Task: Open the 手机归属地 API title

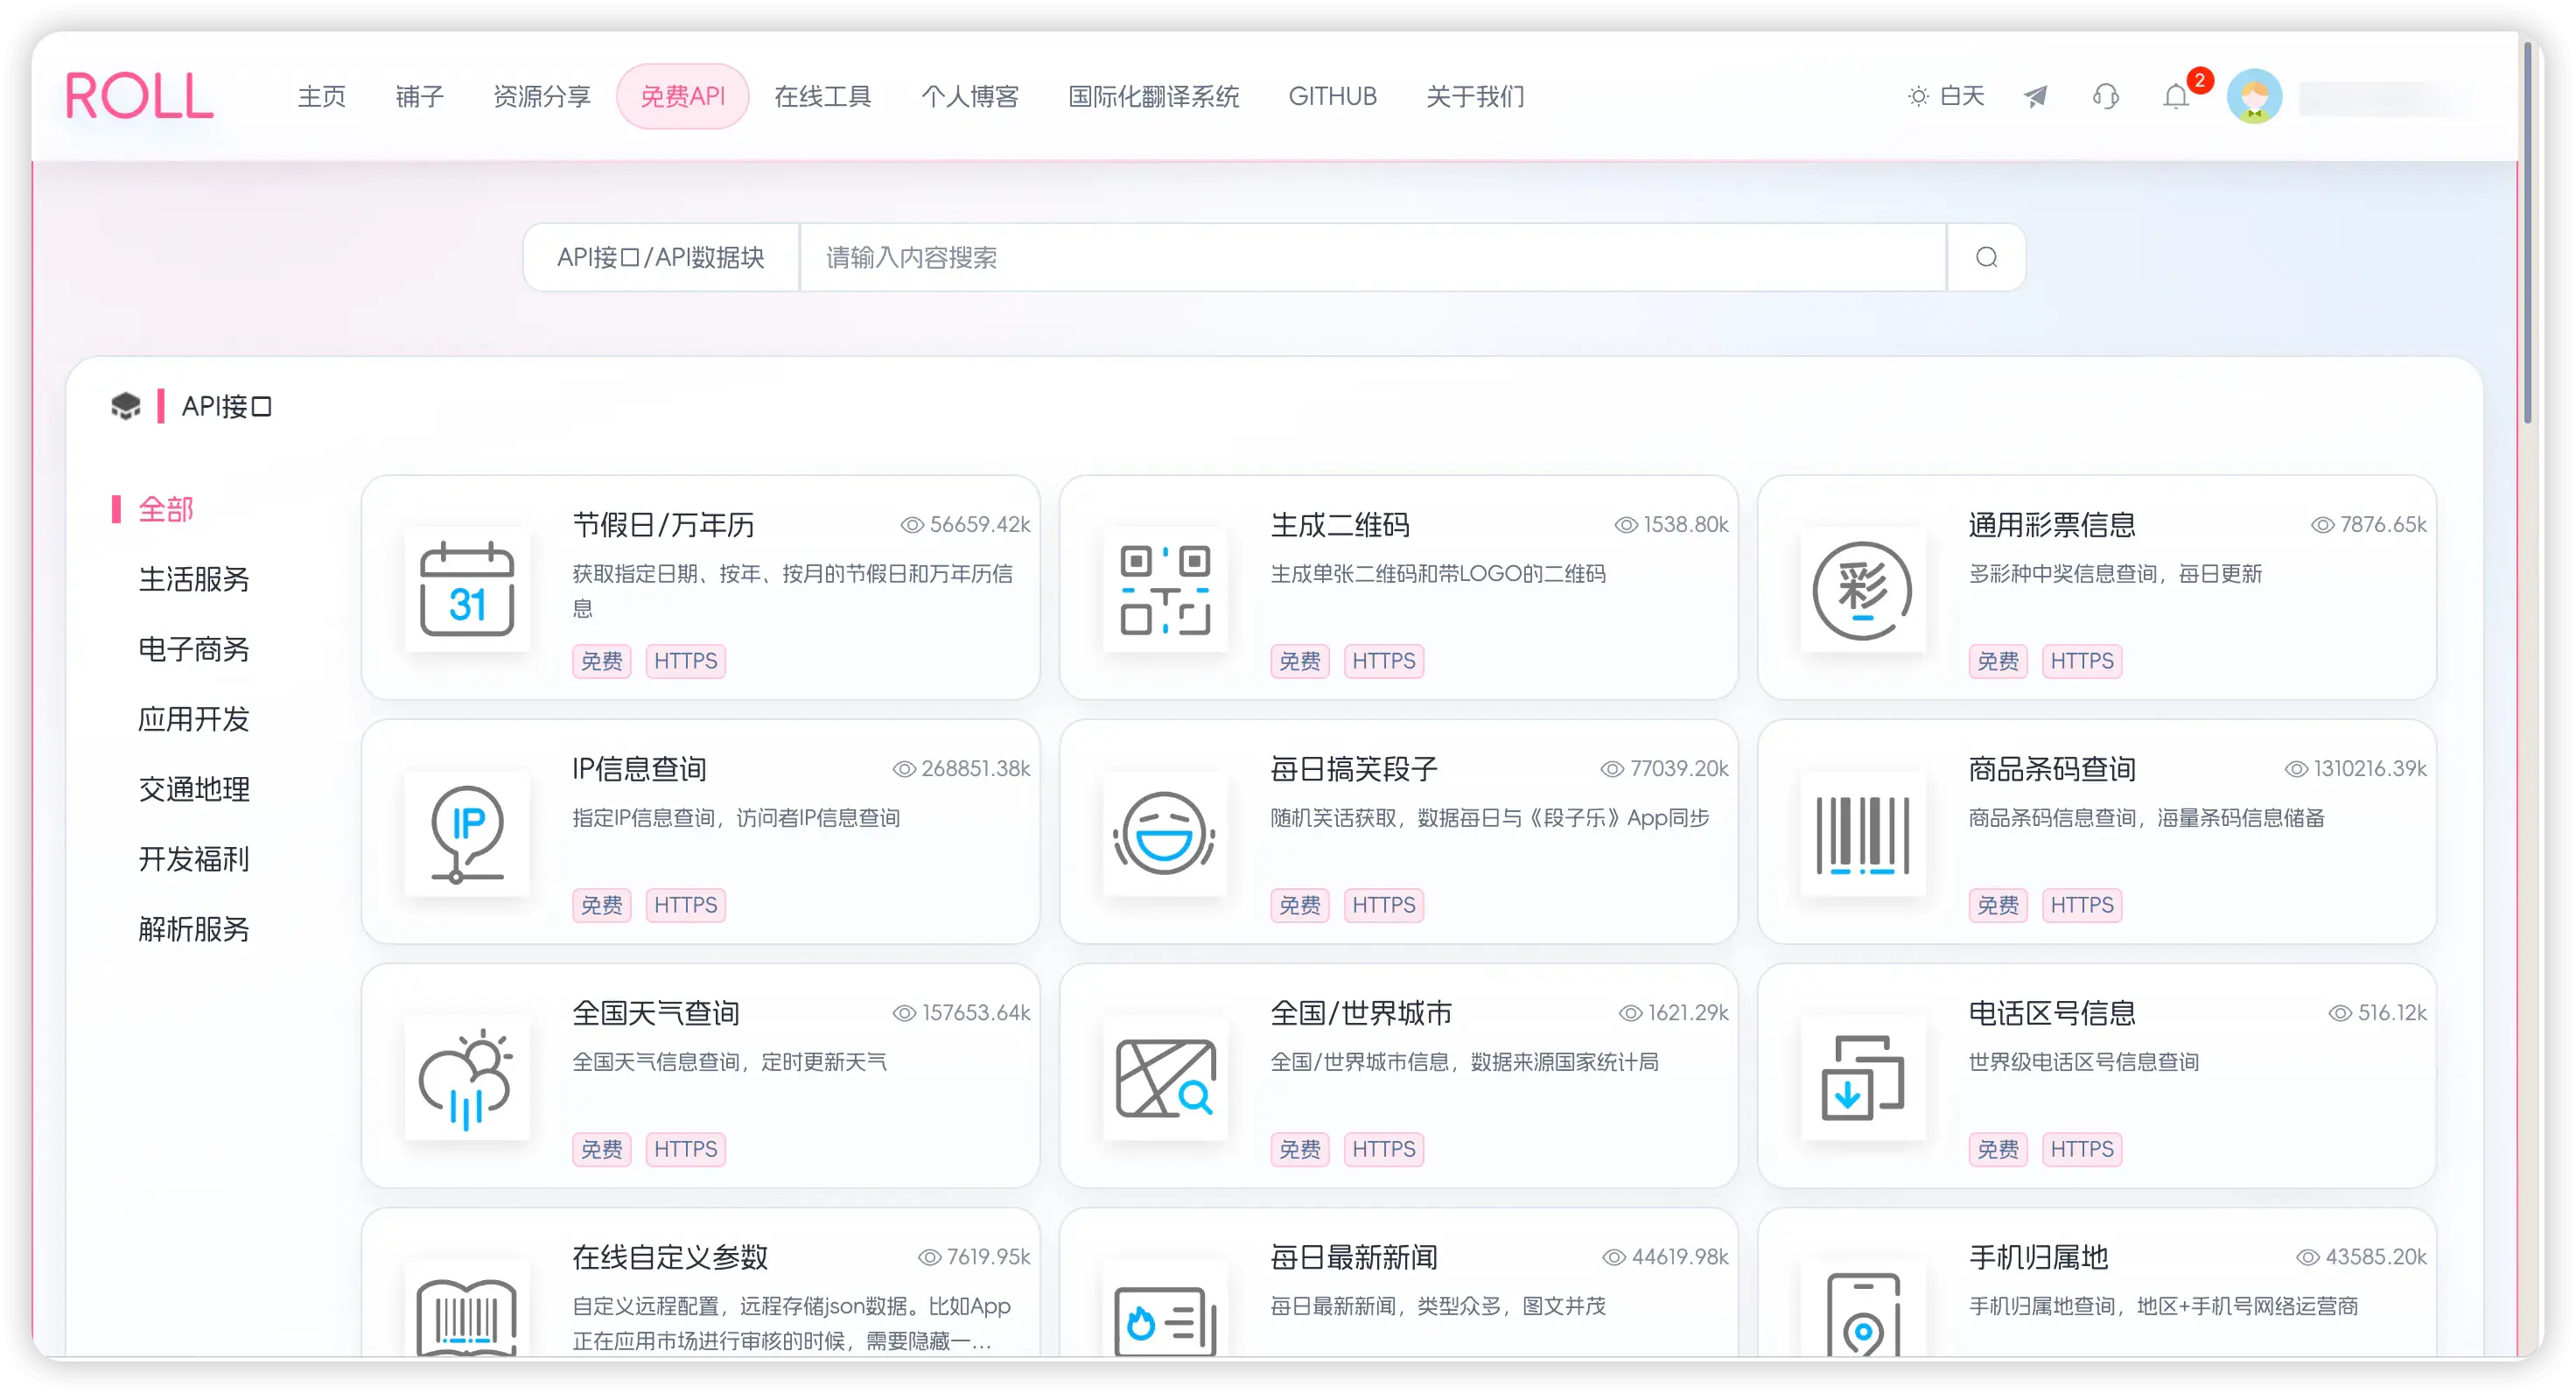Action: tap(2038, 1256)
